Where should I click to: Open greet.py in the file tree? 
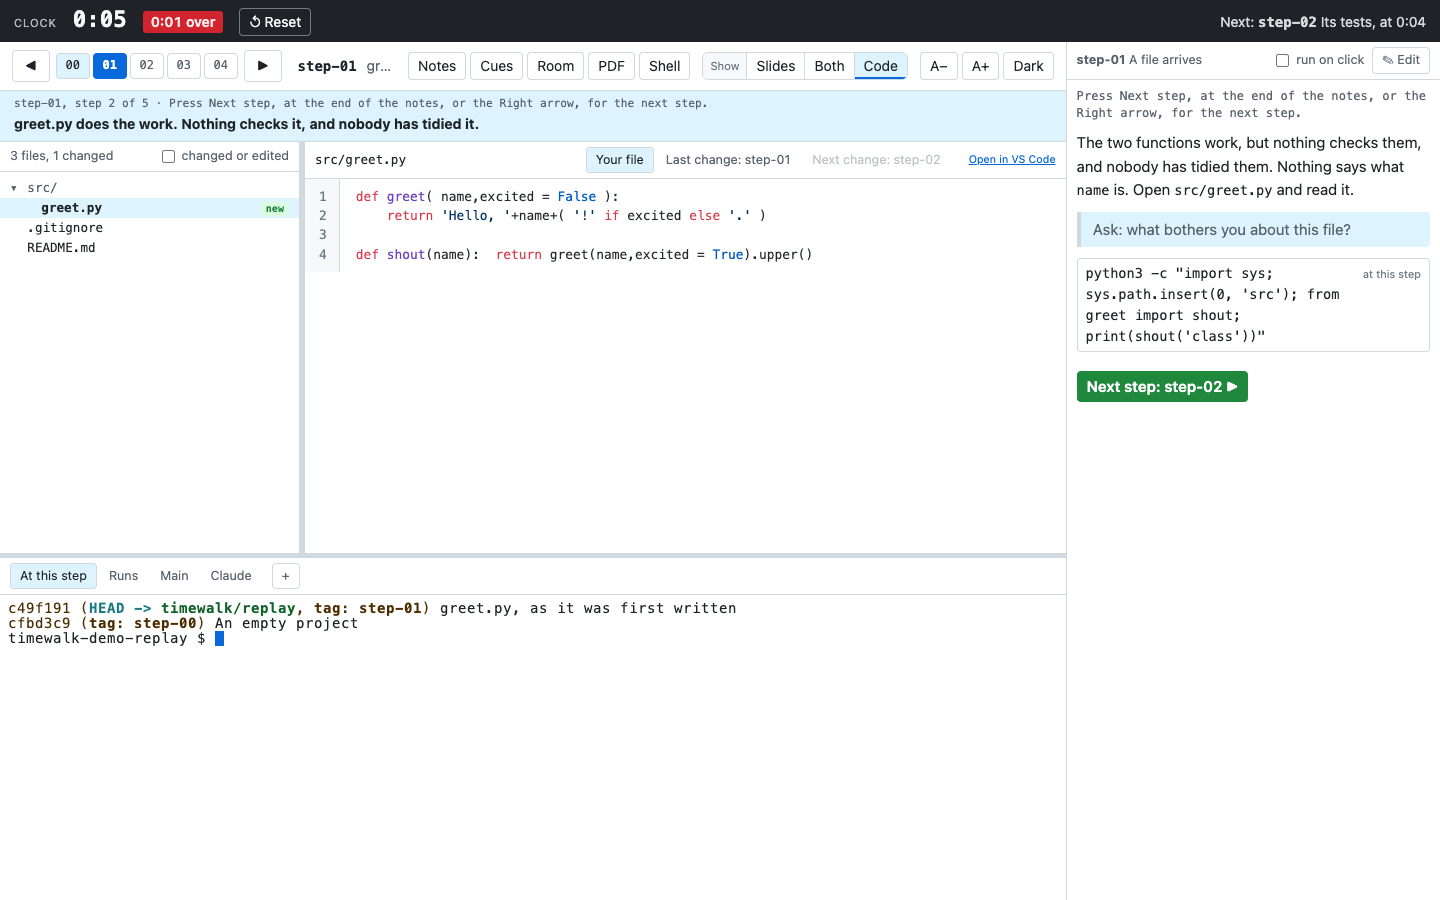click(x=150, y=208)
